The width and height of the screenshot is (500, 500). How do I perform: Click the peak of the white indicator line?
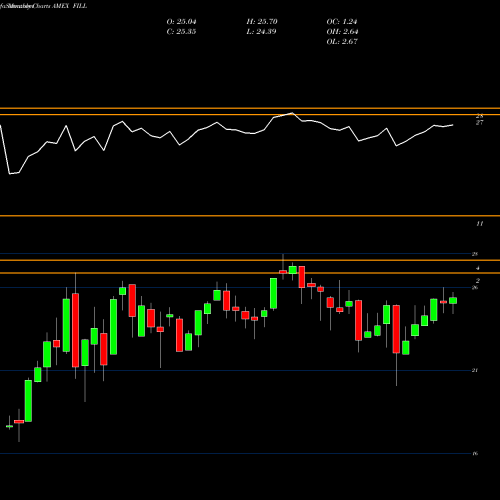(292, 113)
